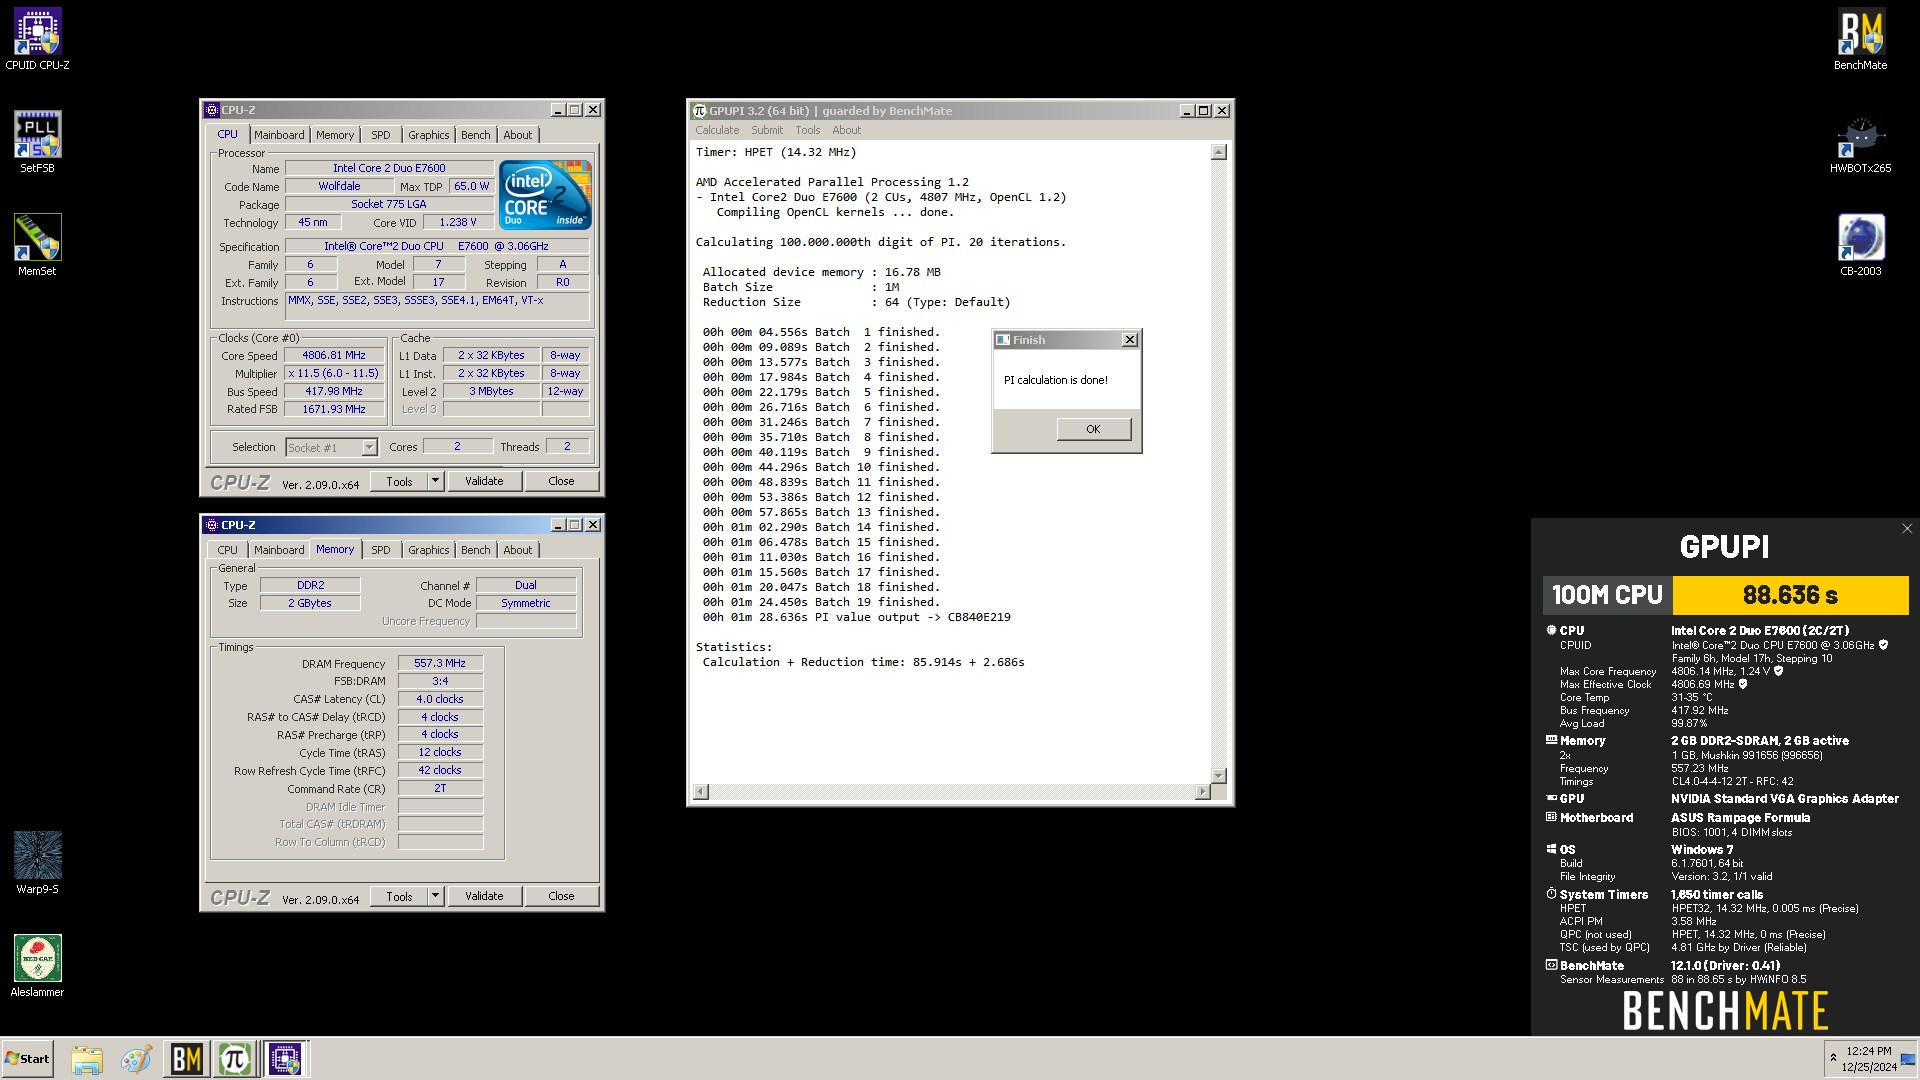This screenshot has height=1080, width=1920.
Task: Switch to CPU tab in lower CPU-Z
Action: coord(228,550)
